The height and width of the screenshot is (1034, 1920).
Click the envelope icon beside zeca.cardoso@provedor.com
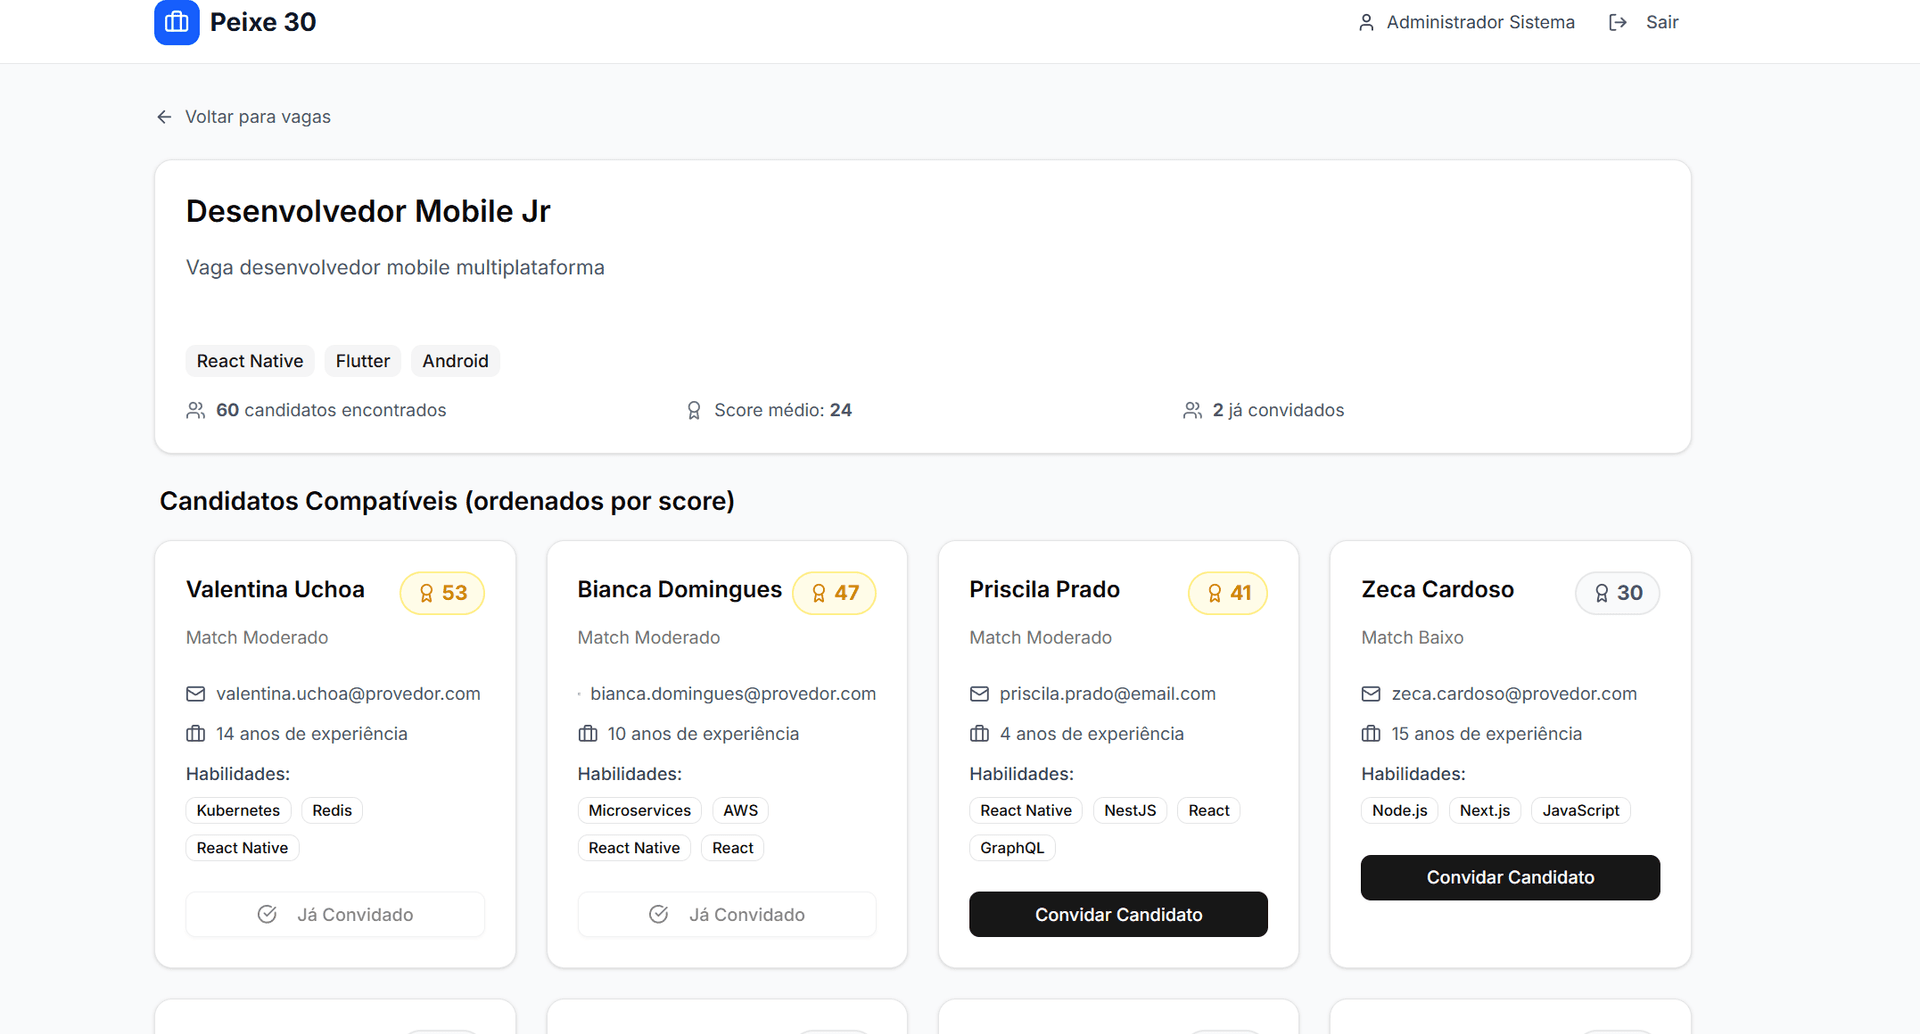[x=1371, y=694]
